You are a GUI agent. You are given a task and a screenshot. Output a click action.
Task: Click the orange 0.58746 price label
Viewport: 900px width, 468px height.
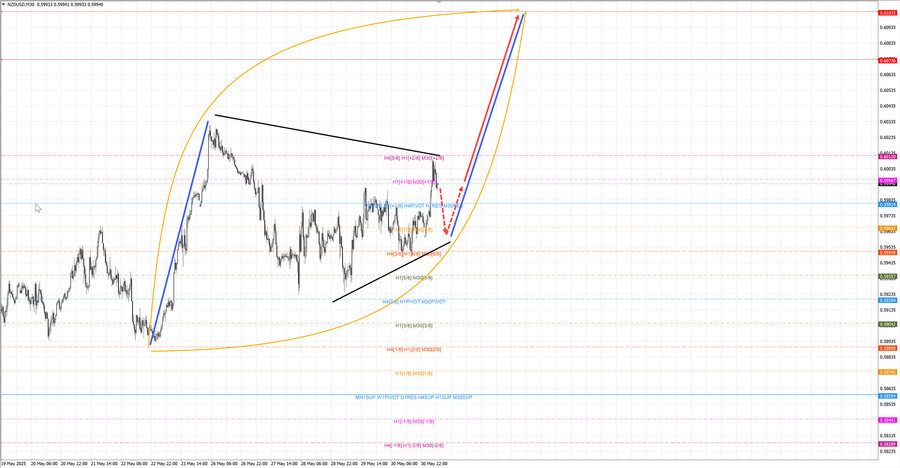tap(888, 372)
